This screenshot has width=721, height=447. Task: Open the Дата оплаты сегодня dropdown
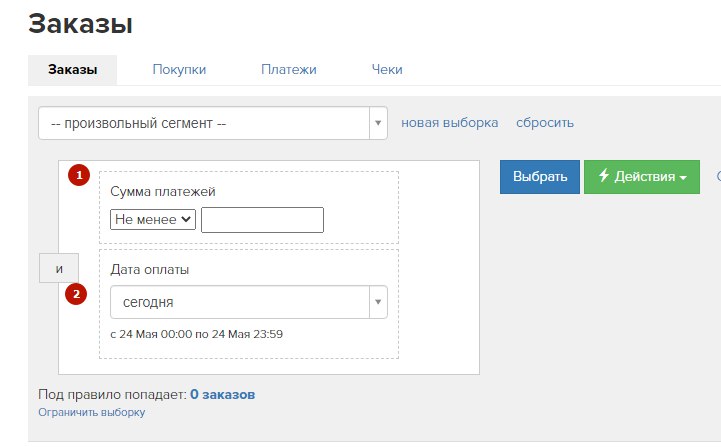click(x=249, y=302)
